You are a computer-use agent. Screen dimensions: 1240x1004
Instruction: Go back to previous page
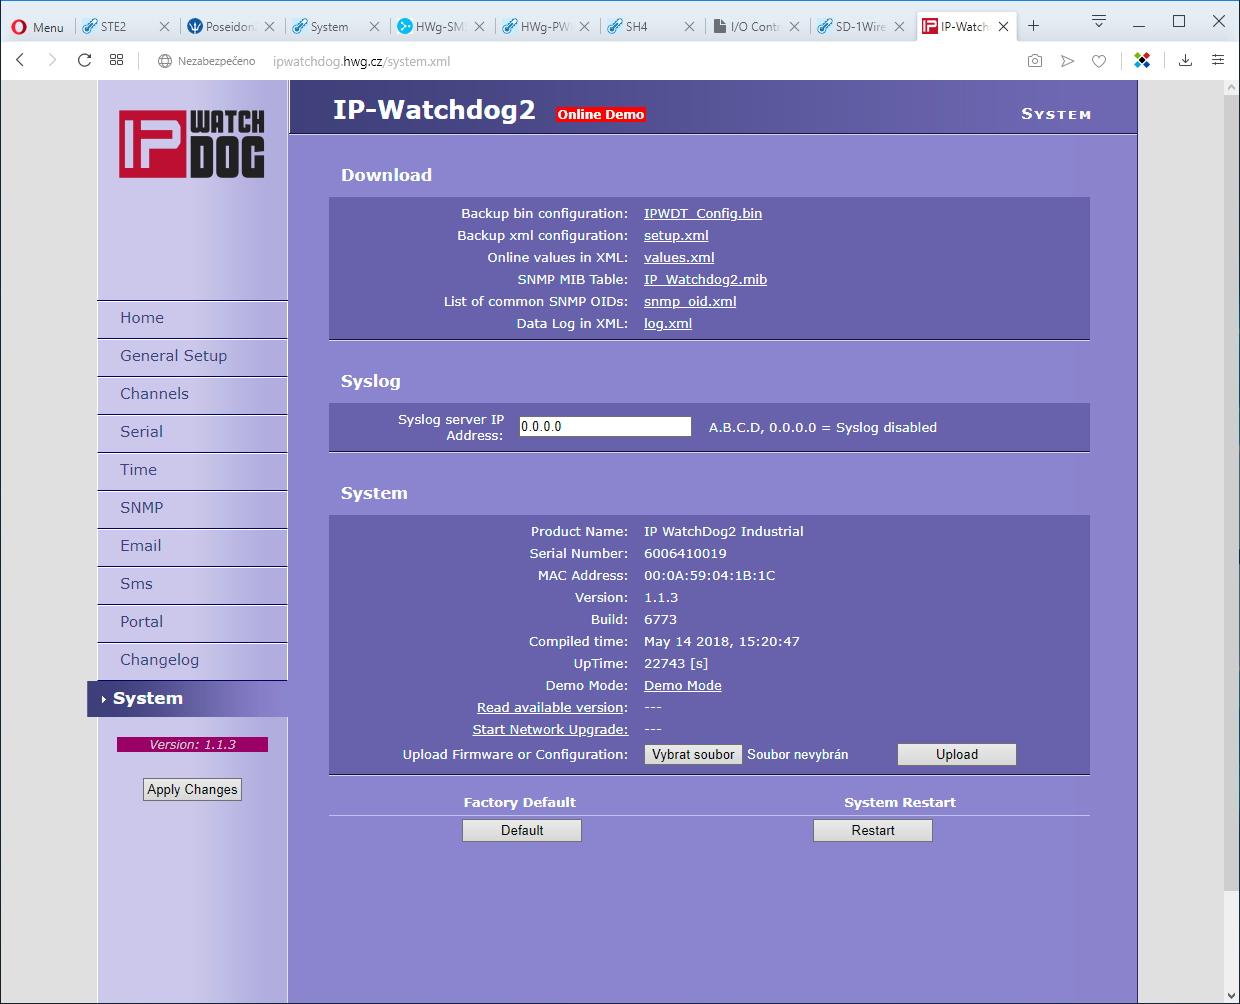point(20,61)
